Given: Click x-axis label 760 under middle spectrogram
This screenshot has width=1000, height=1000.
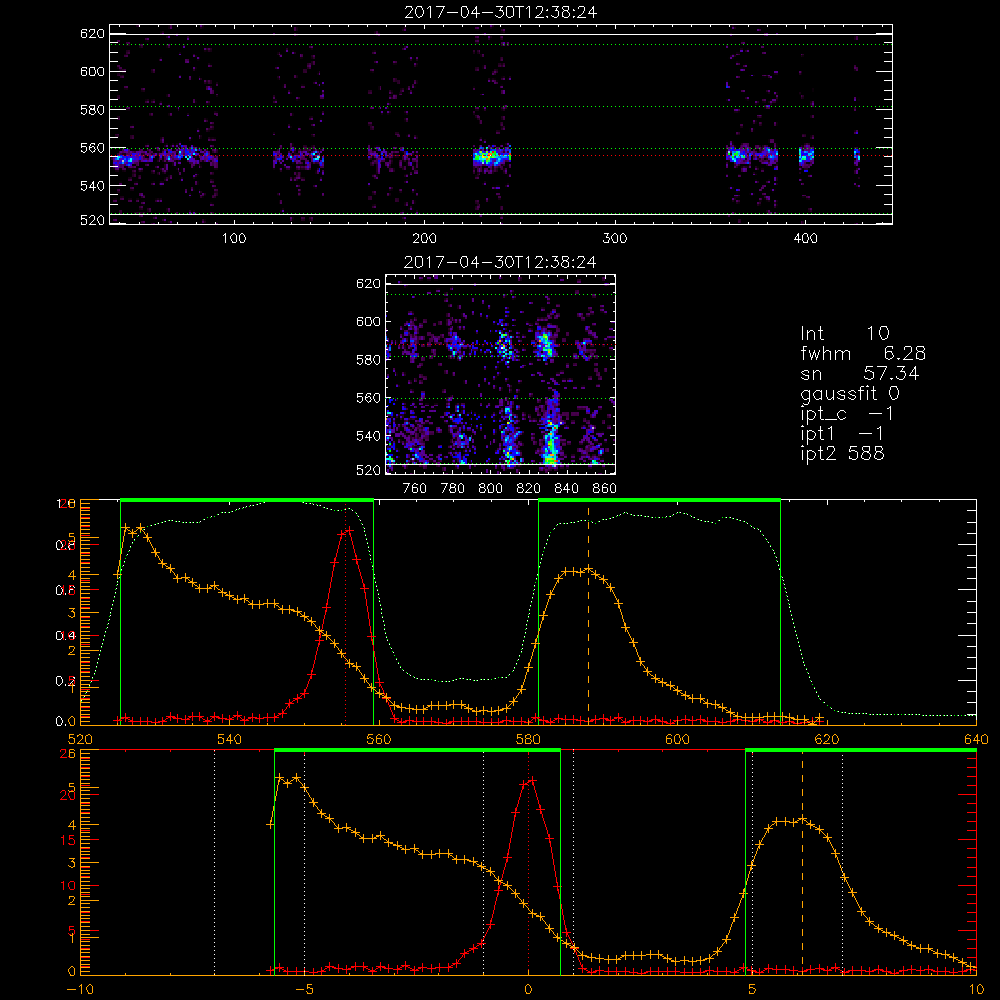Looking at the screenshot, I should point(415,489).
